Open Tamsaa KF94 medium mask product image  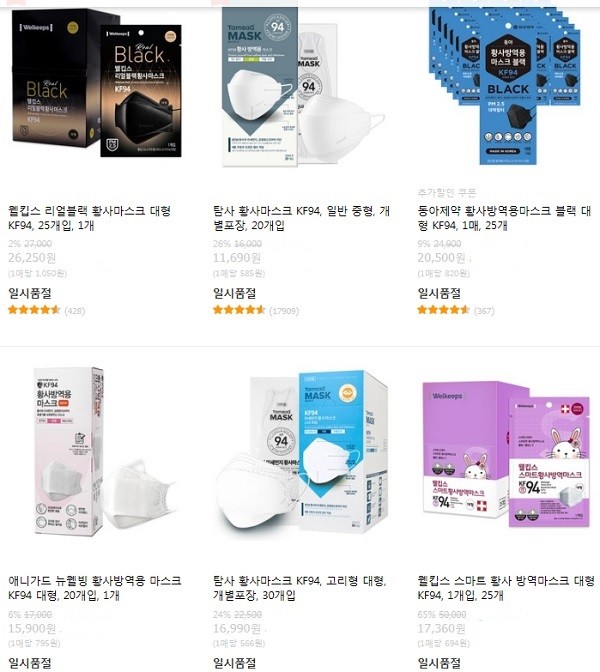303,87
